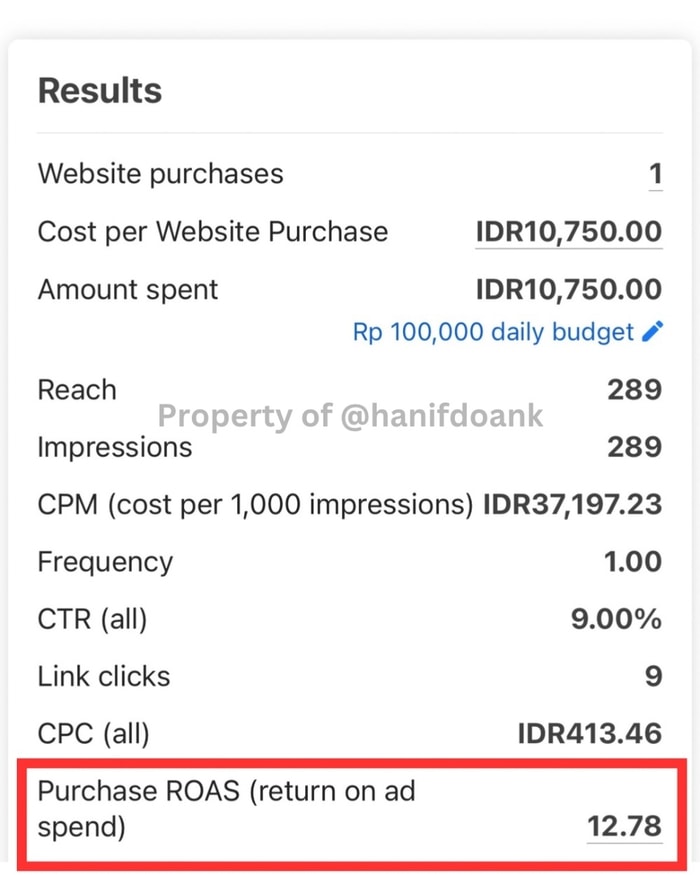Select the CTR (all) value 9.00%

pyautogui.click(x=616, y=619)
